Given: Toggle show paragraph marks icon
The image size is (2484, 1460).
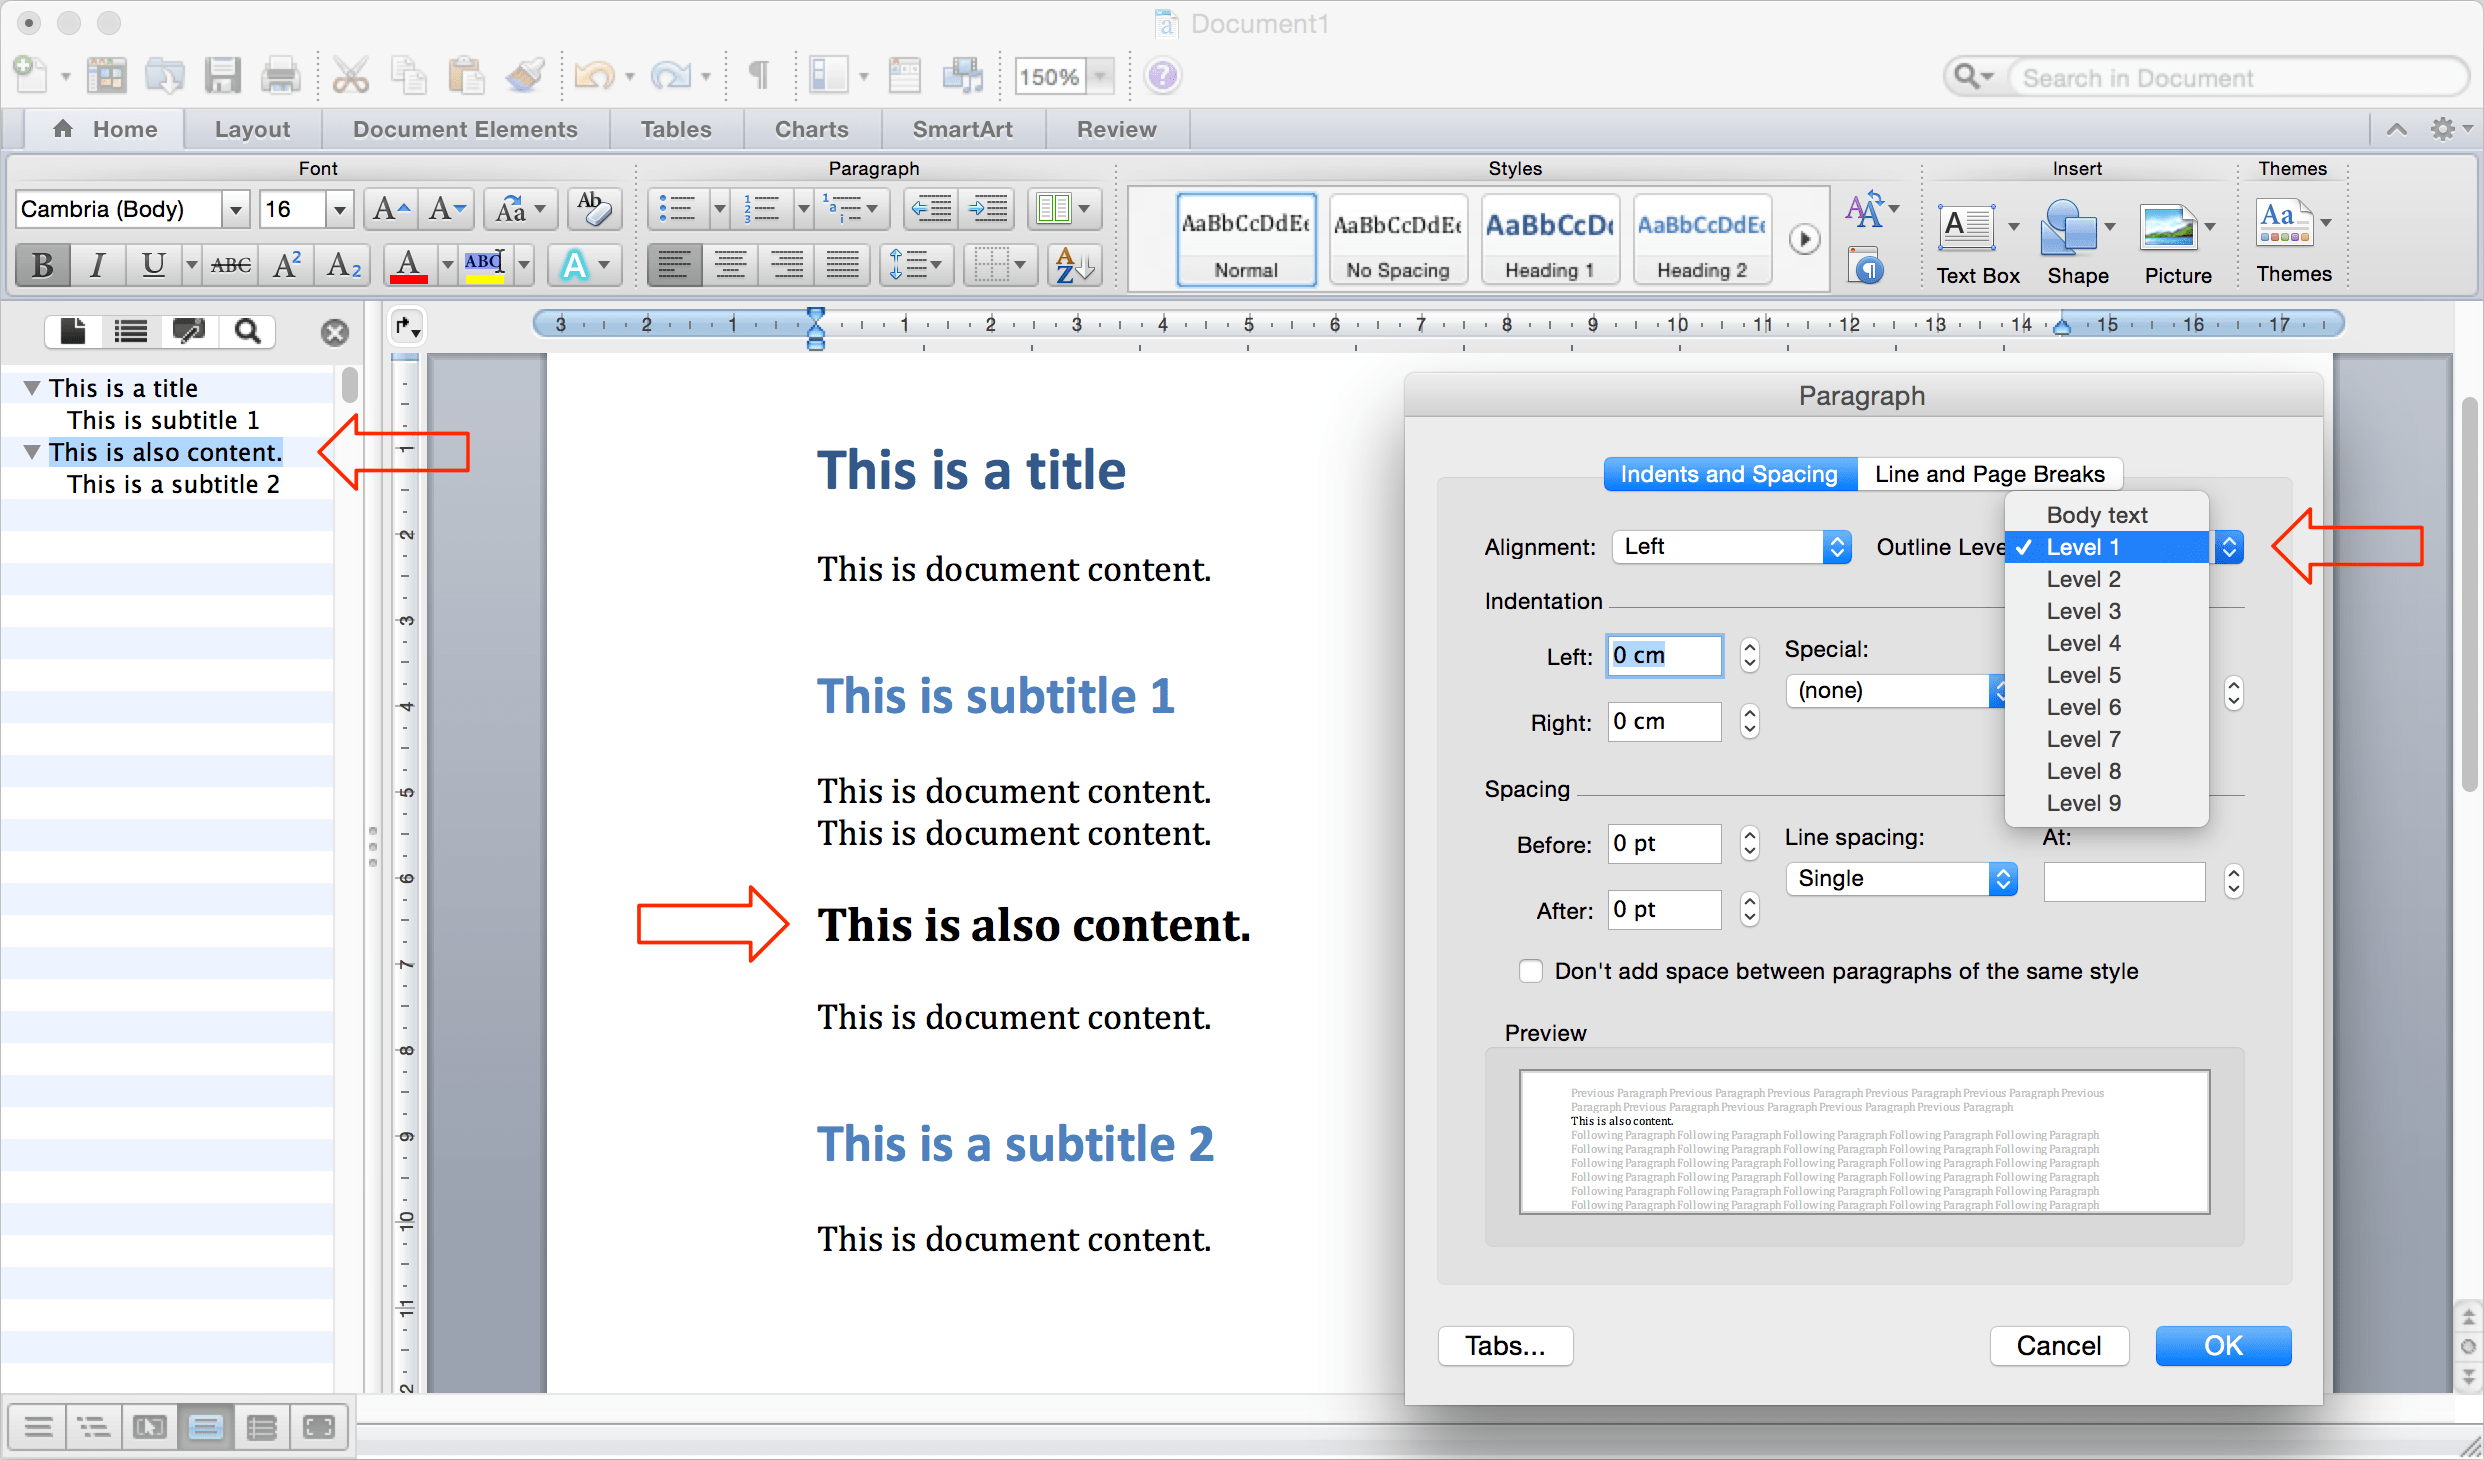Looking at the screenshot, I should [x=759, y=76].
